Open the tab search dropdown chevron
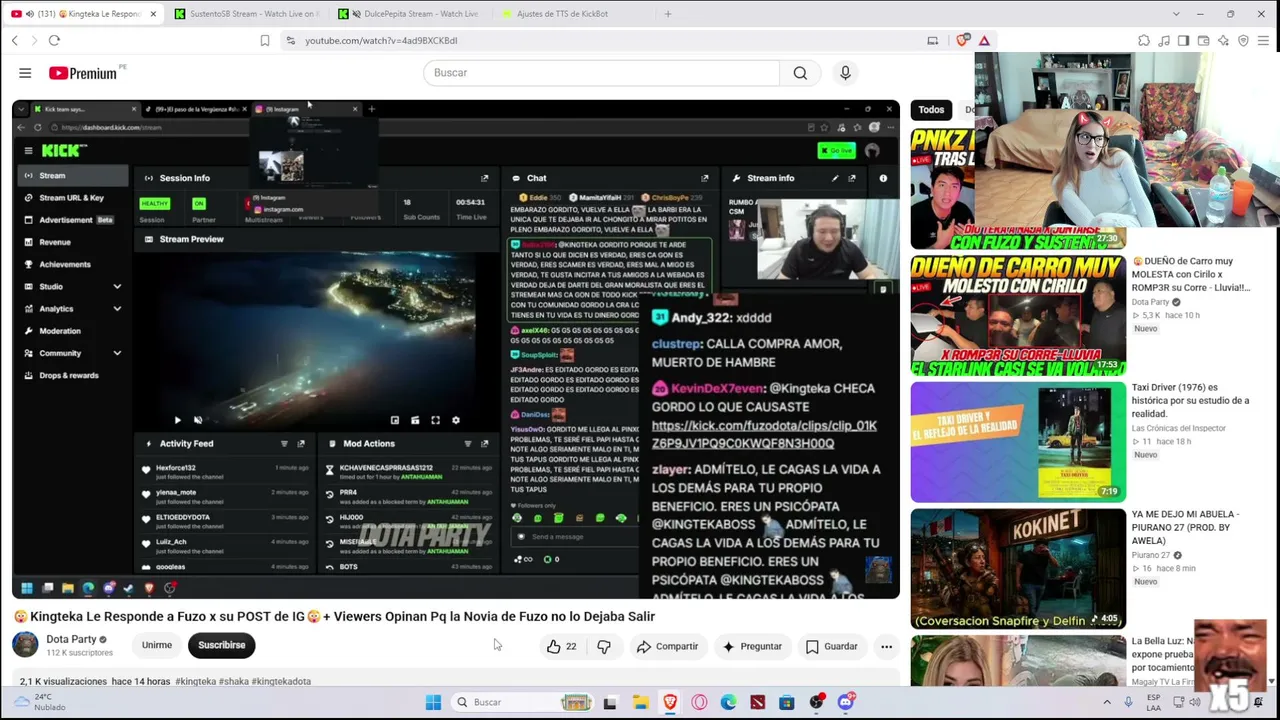The image size is (1280, 720). click(x=1176, y=14)
